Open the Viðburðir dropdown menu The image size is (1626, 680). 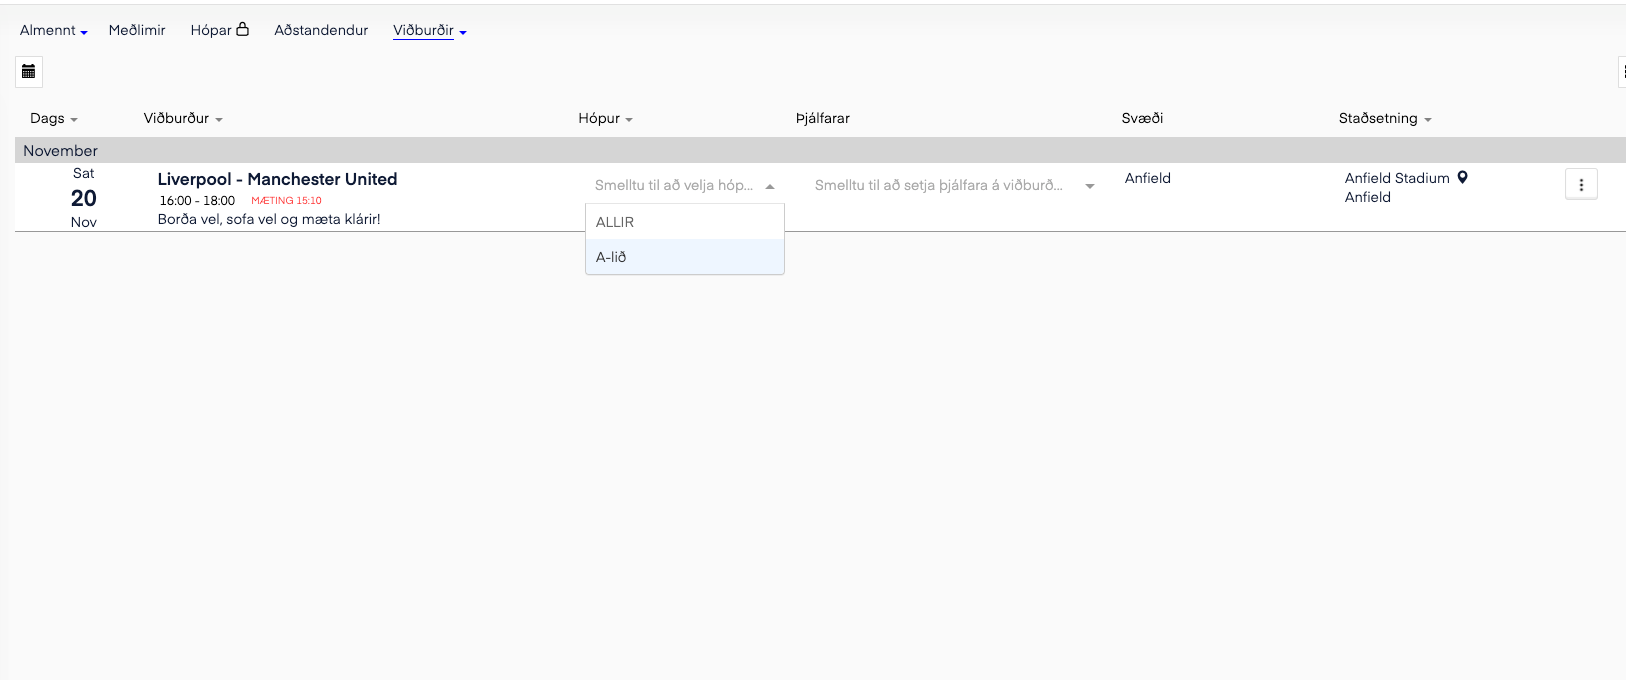click(430, 30)
